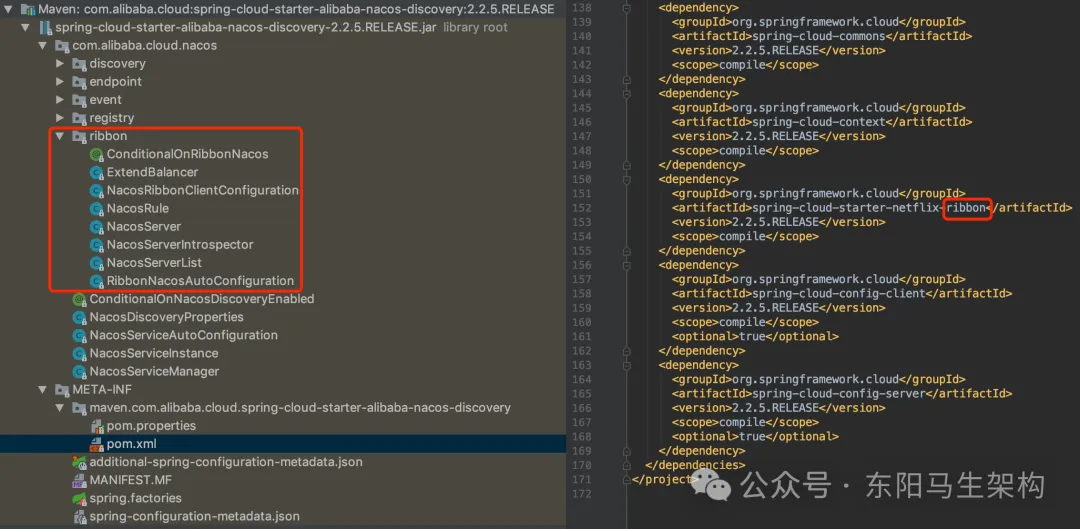Click the NacosServerList class icon

96,263
